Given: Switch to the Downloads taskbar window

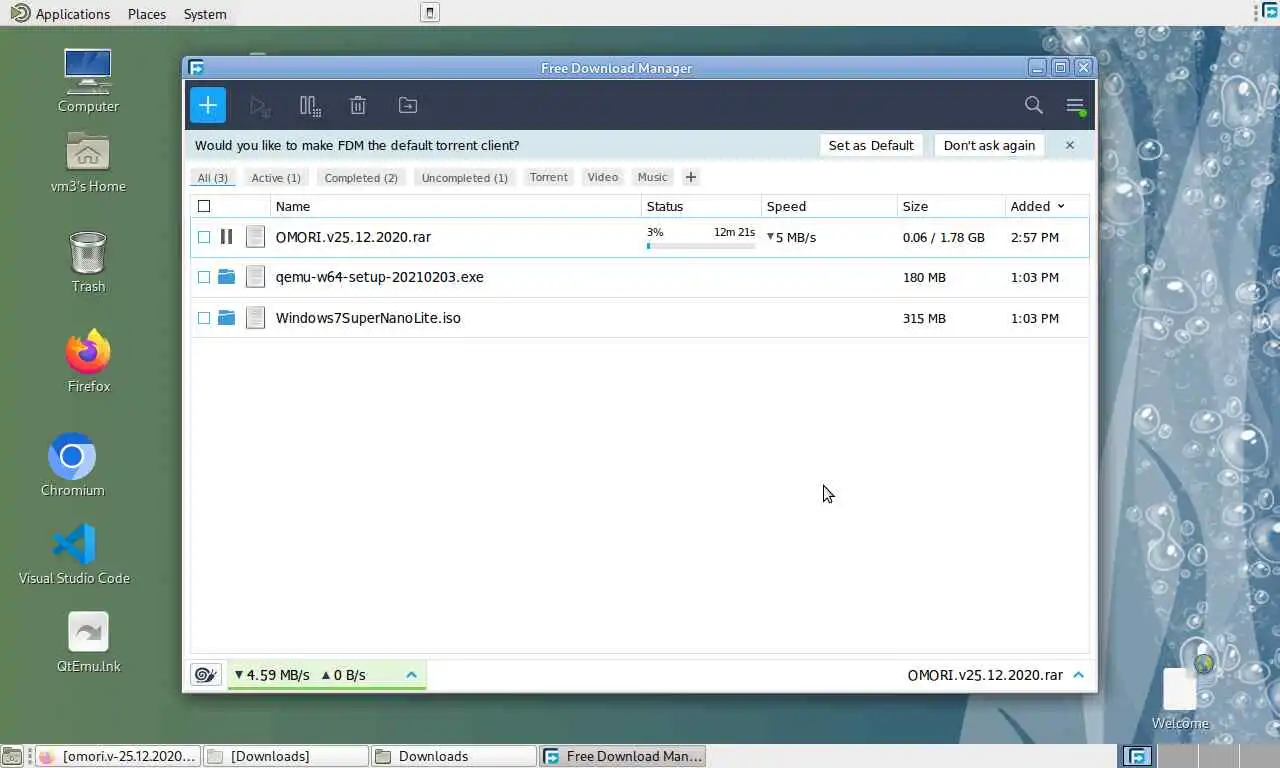Looking at the screenshot, I should click(454, 756).
